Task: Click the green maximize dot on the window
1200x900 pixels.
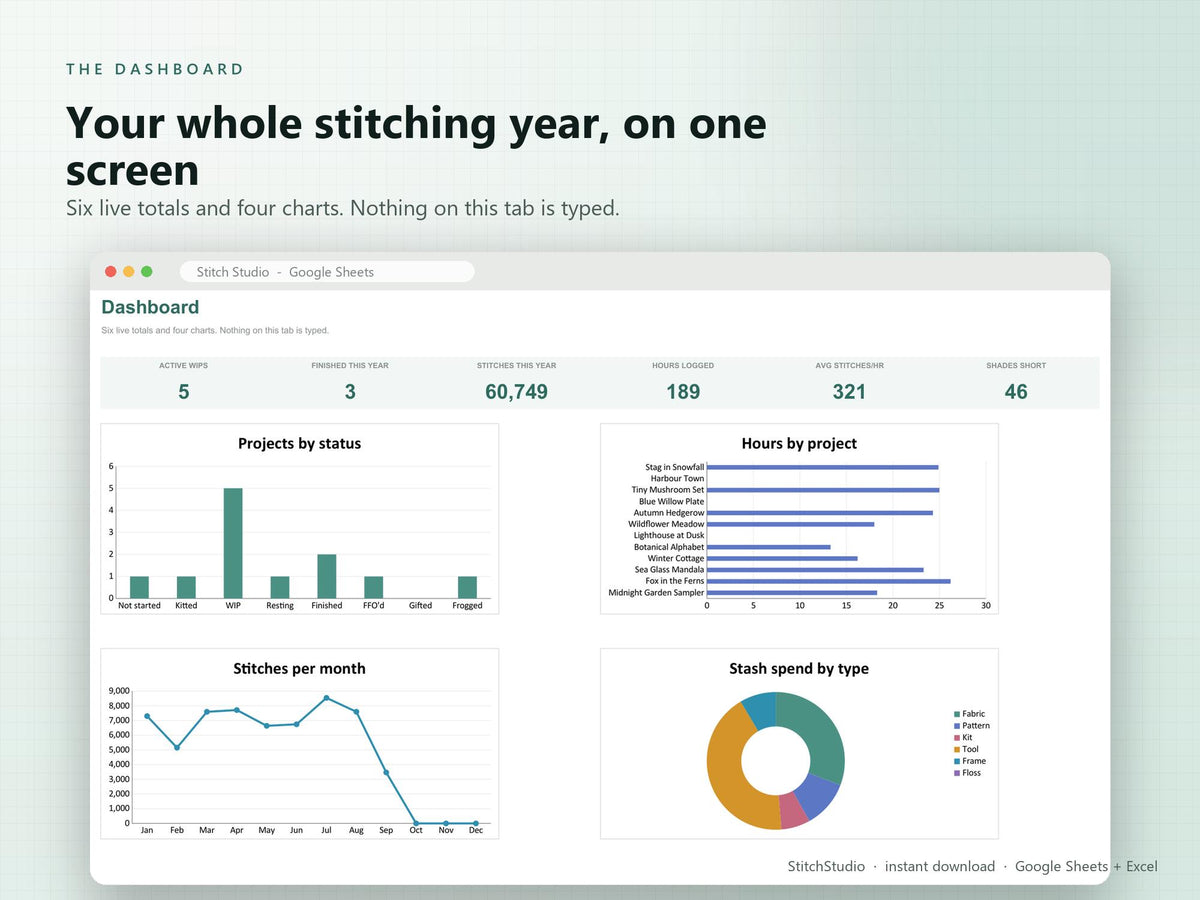Action: [147, 272]
